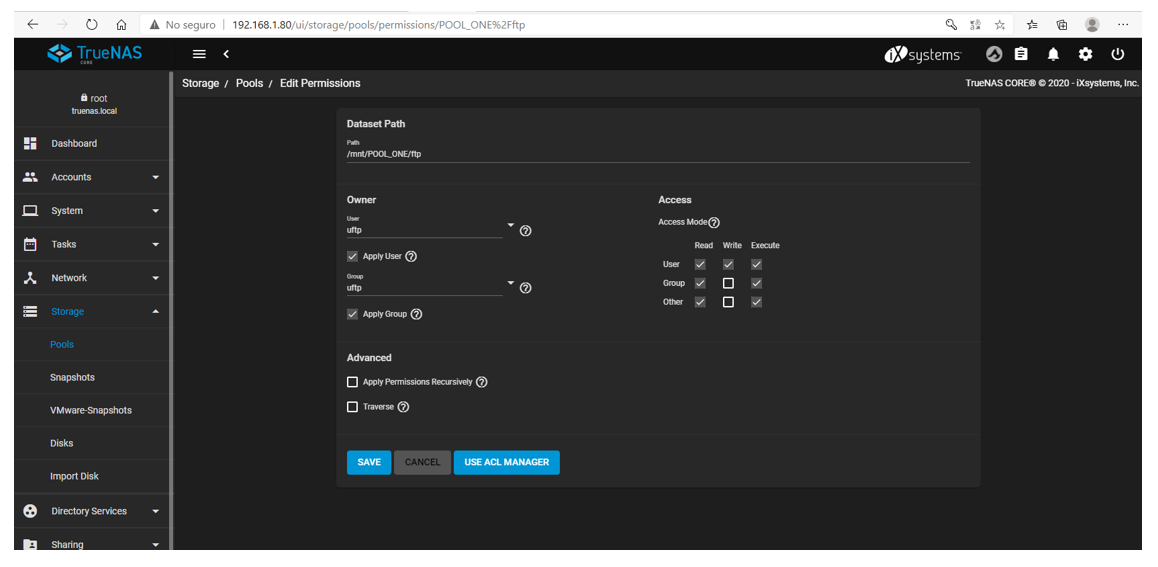Screen dimensions: 1158x567
Task: Add page to browser favorites star
Action: pos(999,24)
